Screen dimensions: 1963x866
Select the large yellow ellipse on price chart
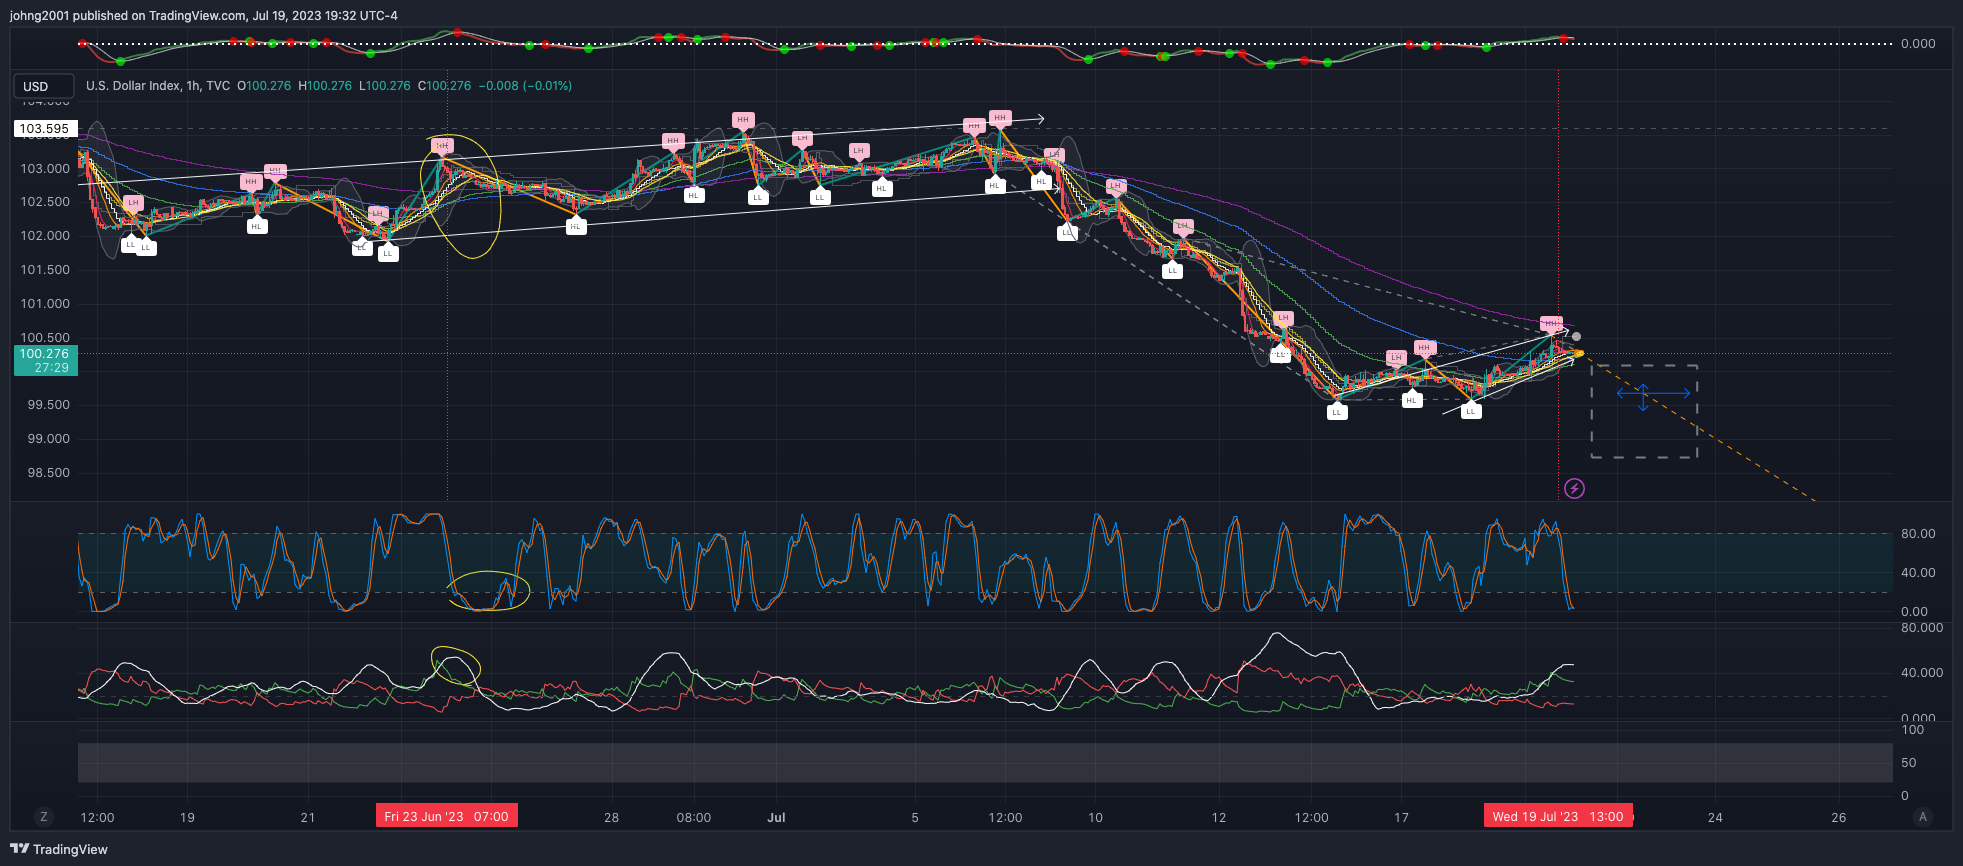461,197
